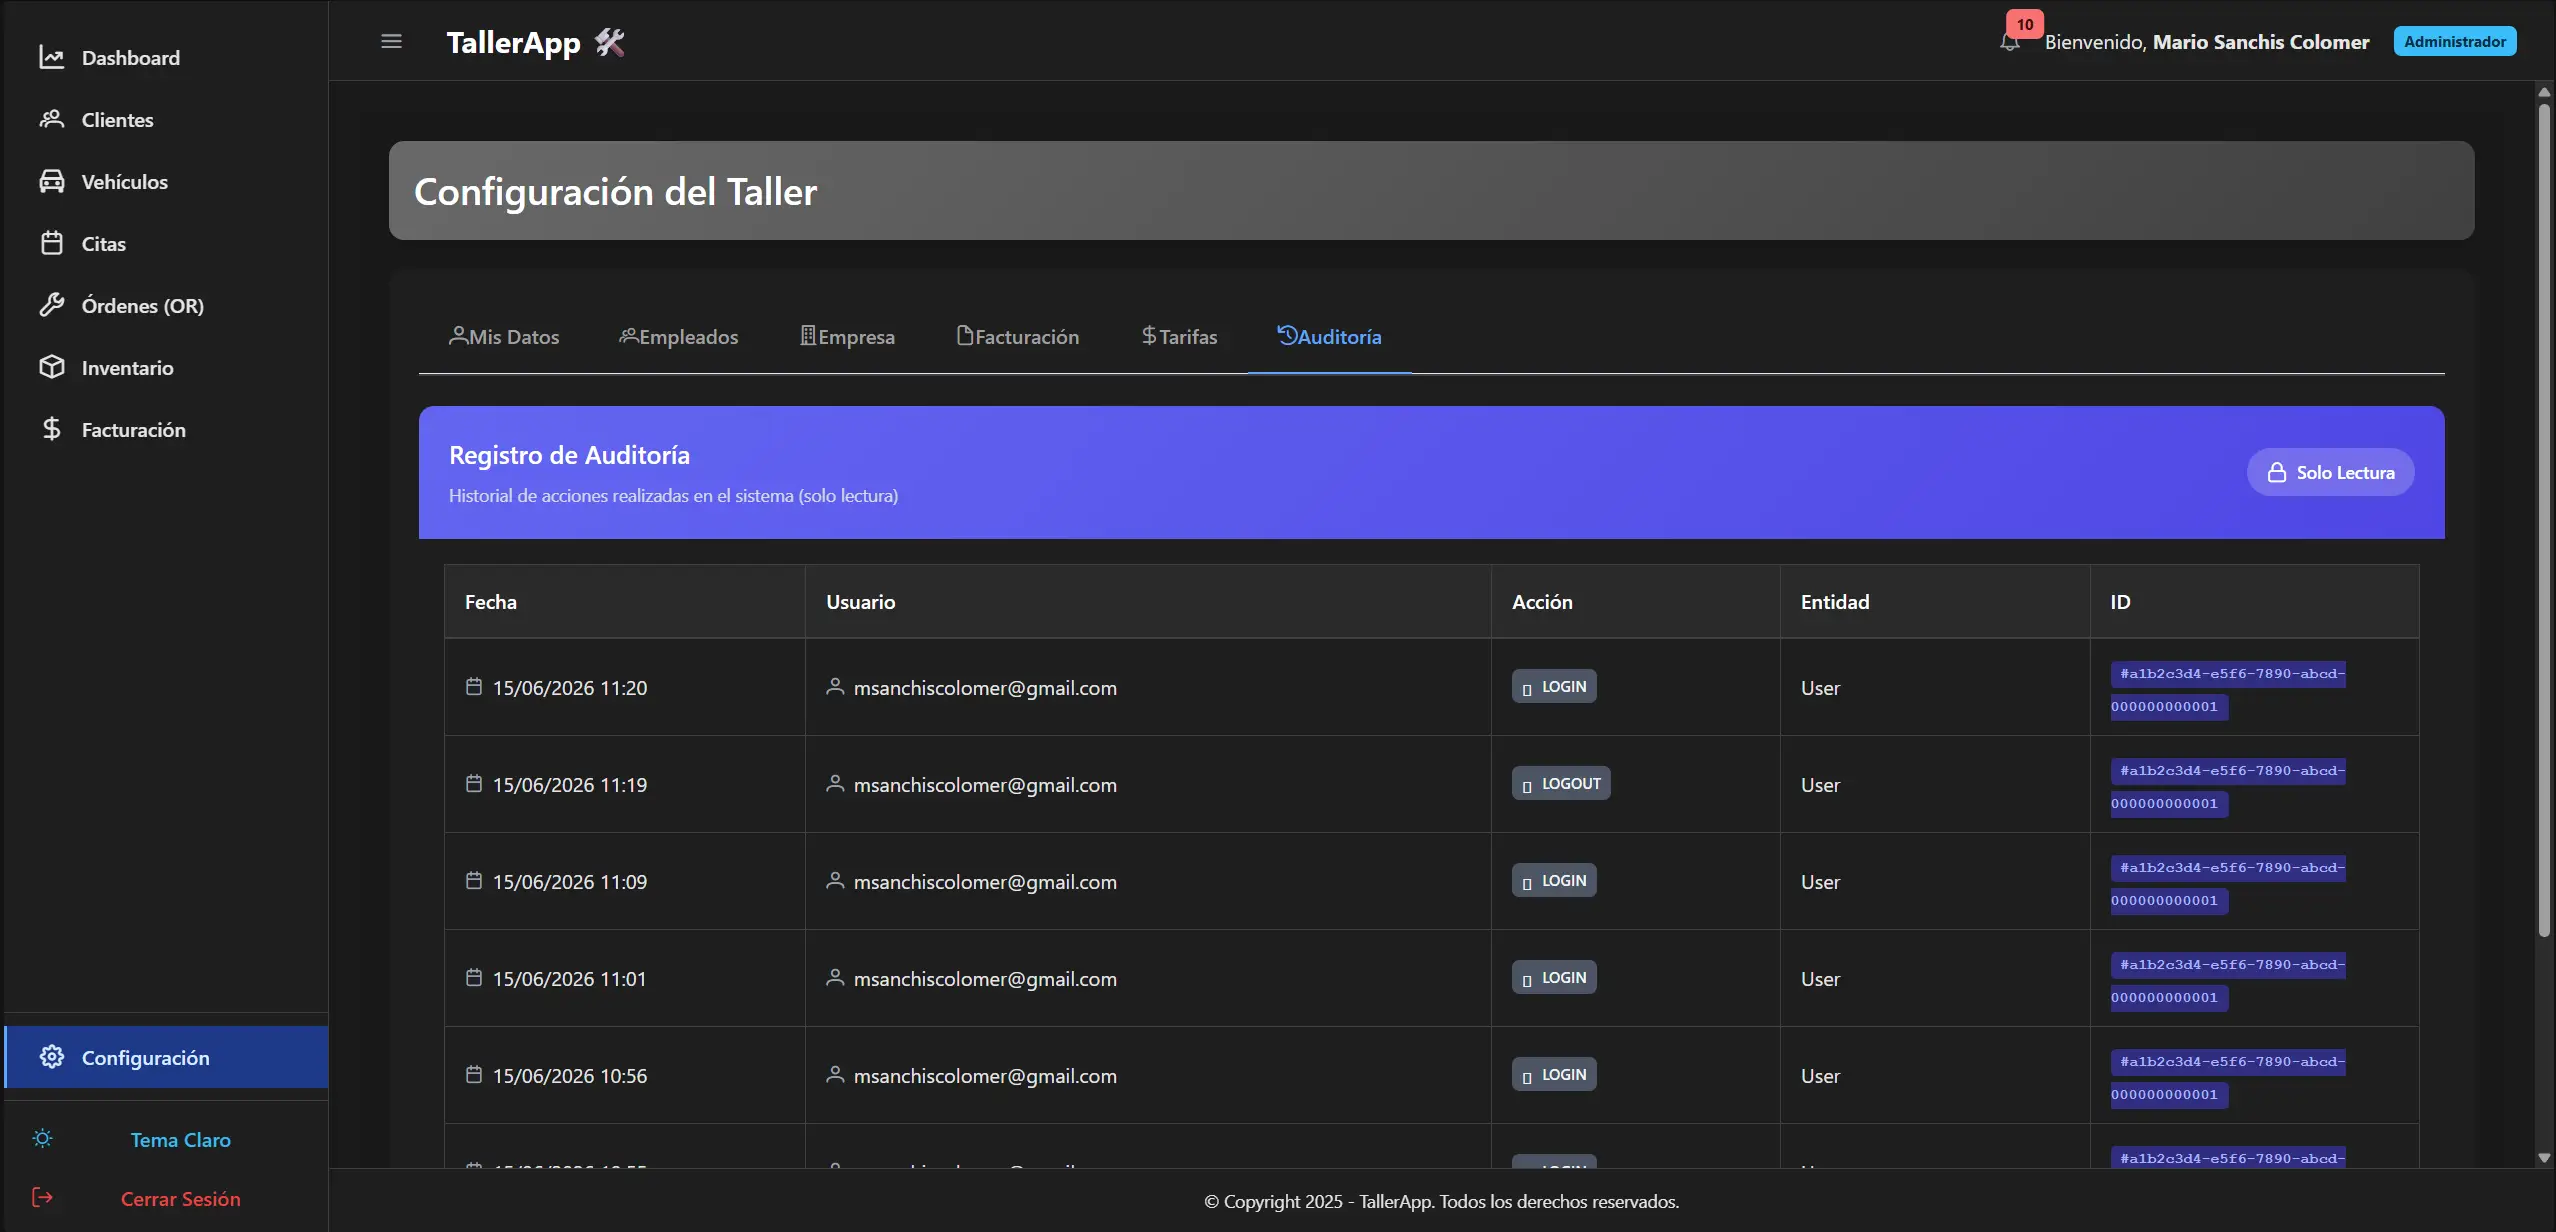The height and width of the screenshot is (1232, 2556).
Task: Click ID code in 11:01 row
Action: [x=2228, y=981]
